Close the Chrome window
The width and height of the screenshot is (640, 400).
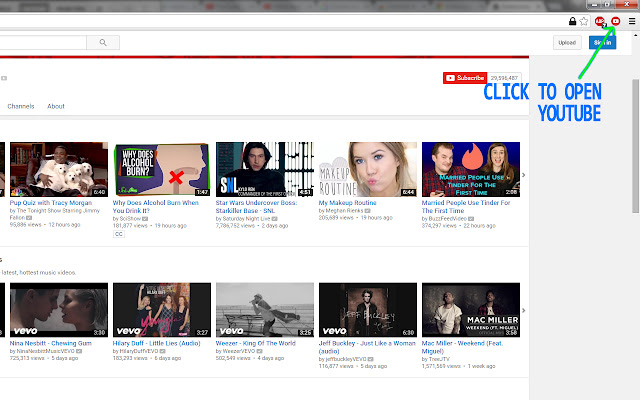(x=627, y=4)
